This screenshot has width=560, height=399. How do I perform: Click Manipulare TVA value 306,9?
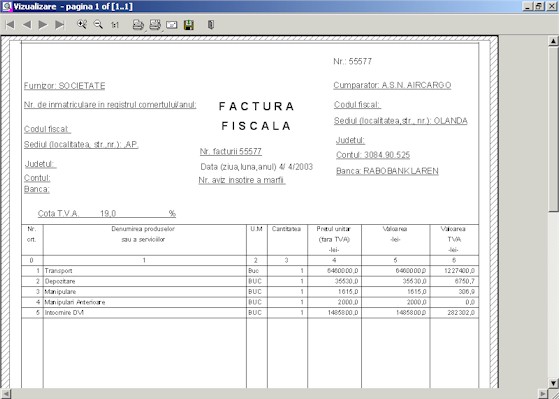click(467, 291)
